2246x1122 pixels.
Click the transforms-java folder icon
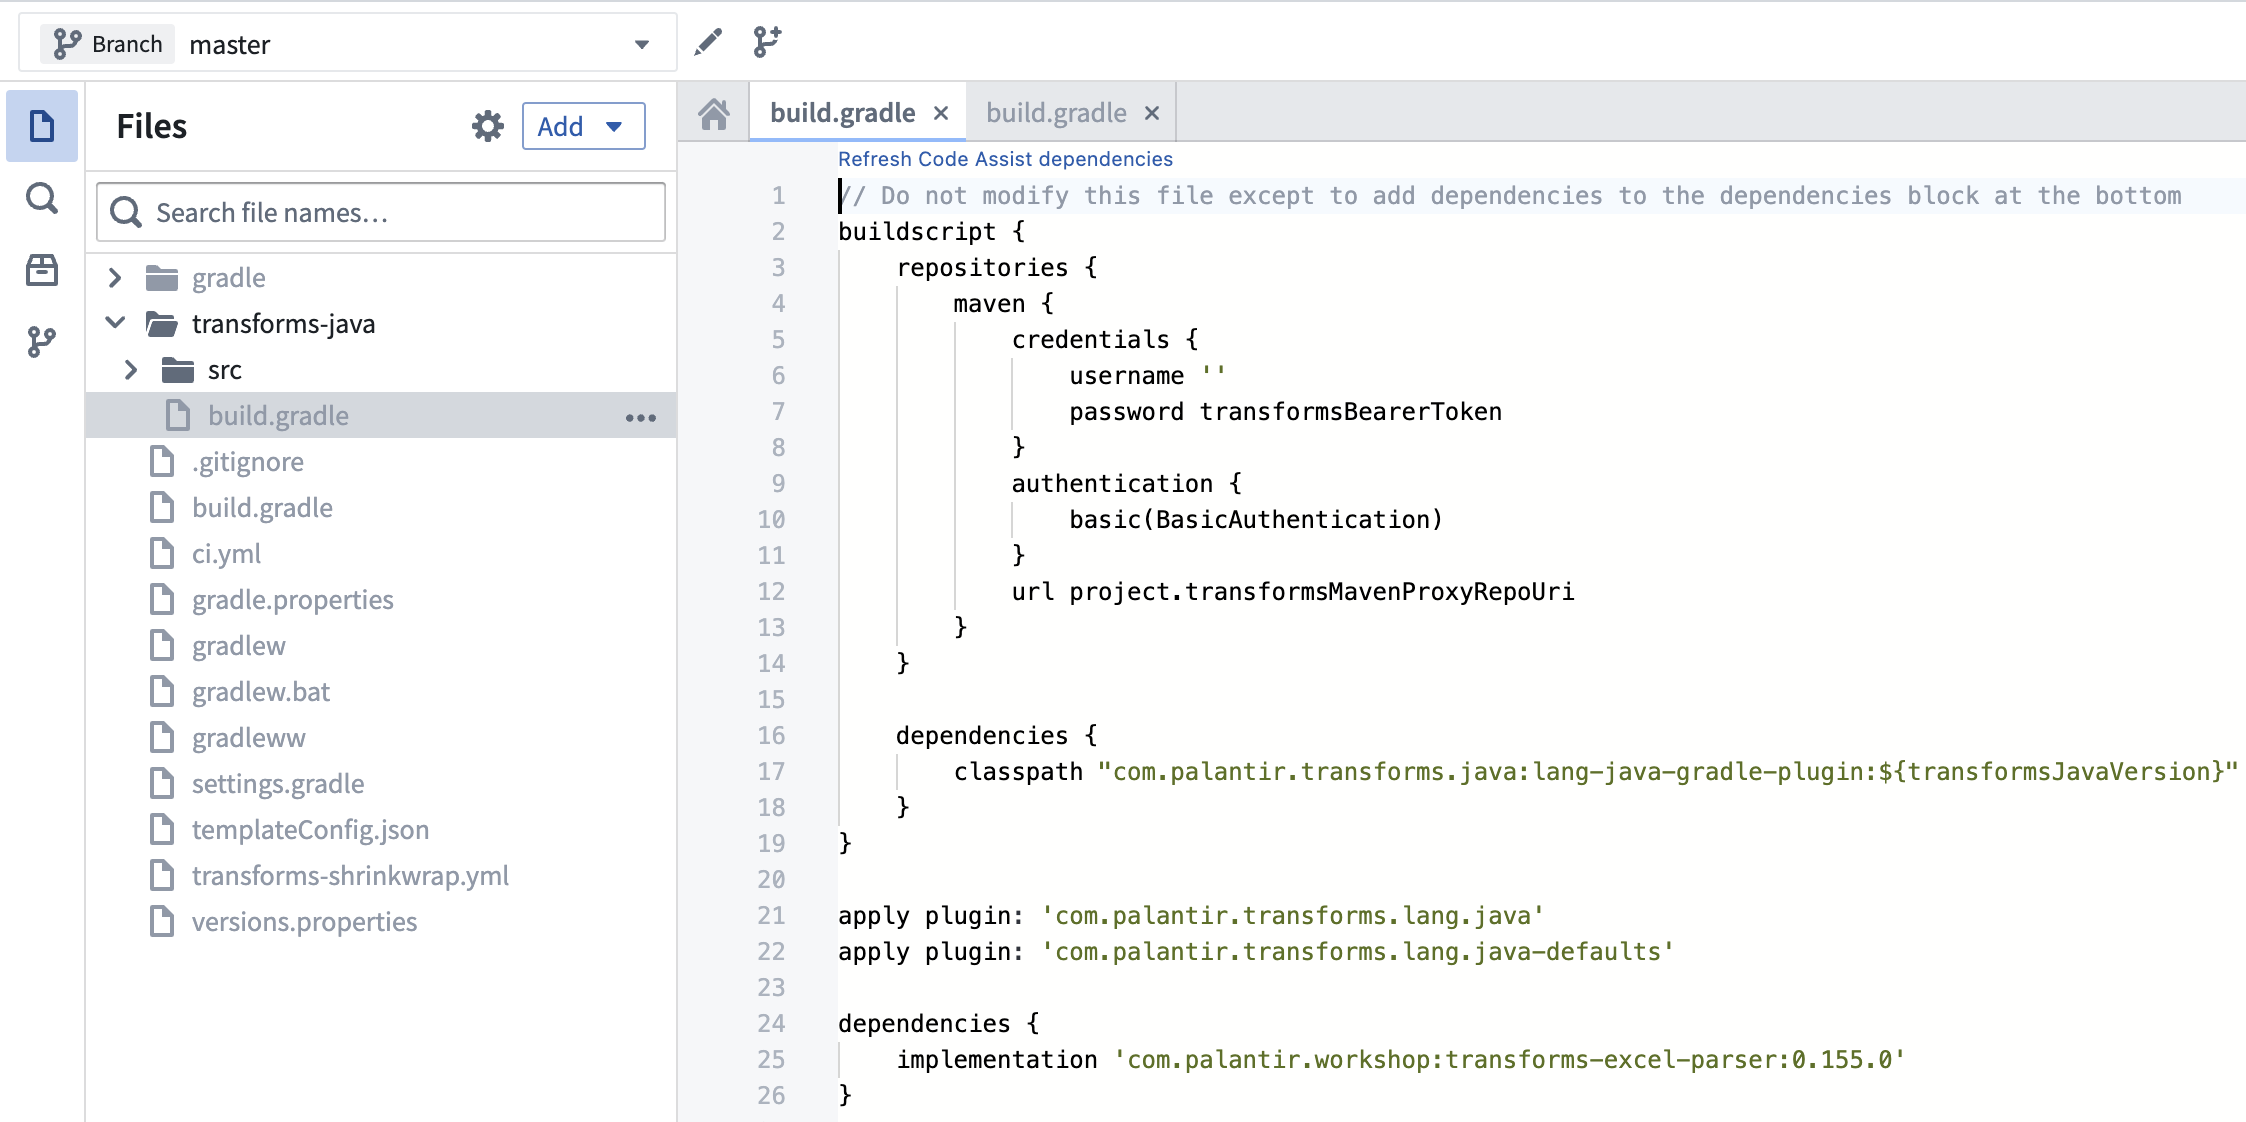click(x=162, y=324)
